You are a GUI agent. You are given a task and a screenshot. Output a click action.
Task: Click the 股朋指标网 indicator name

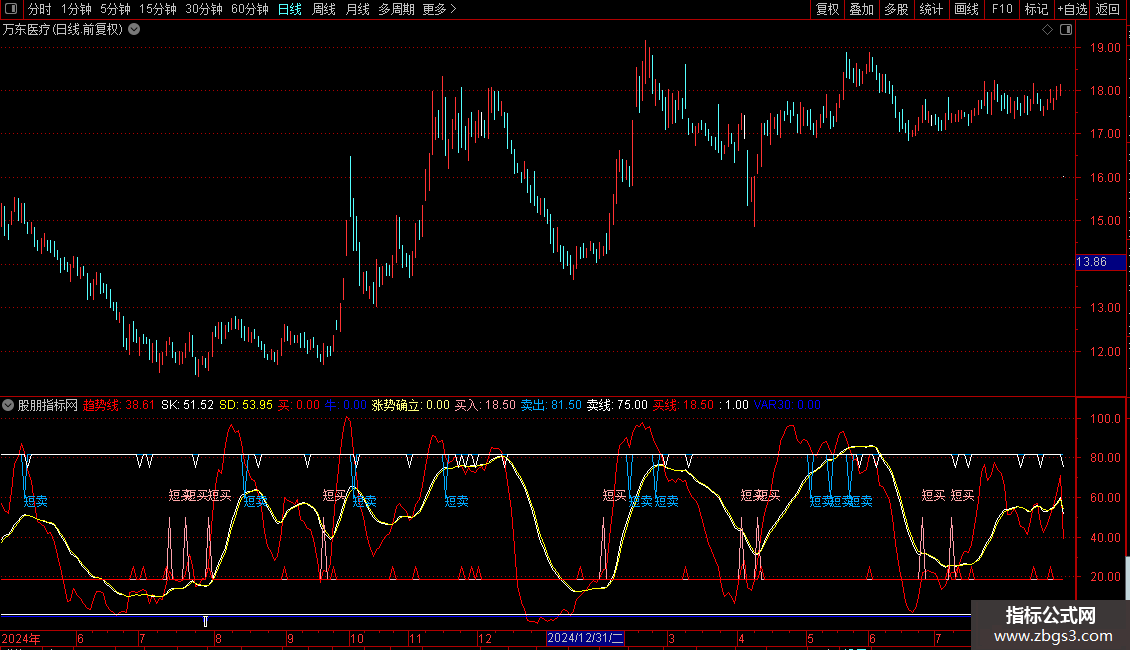click(48, 405)
